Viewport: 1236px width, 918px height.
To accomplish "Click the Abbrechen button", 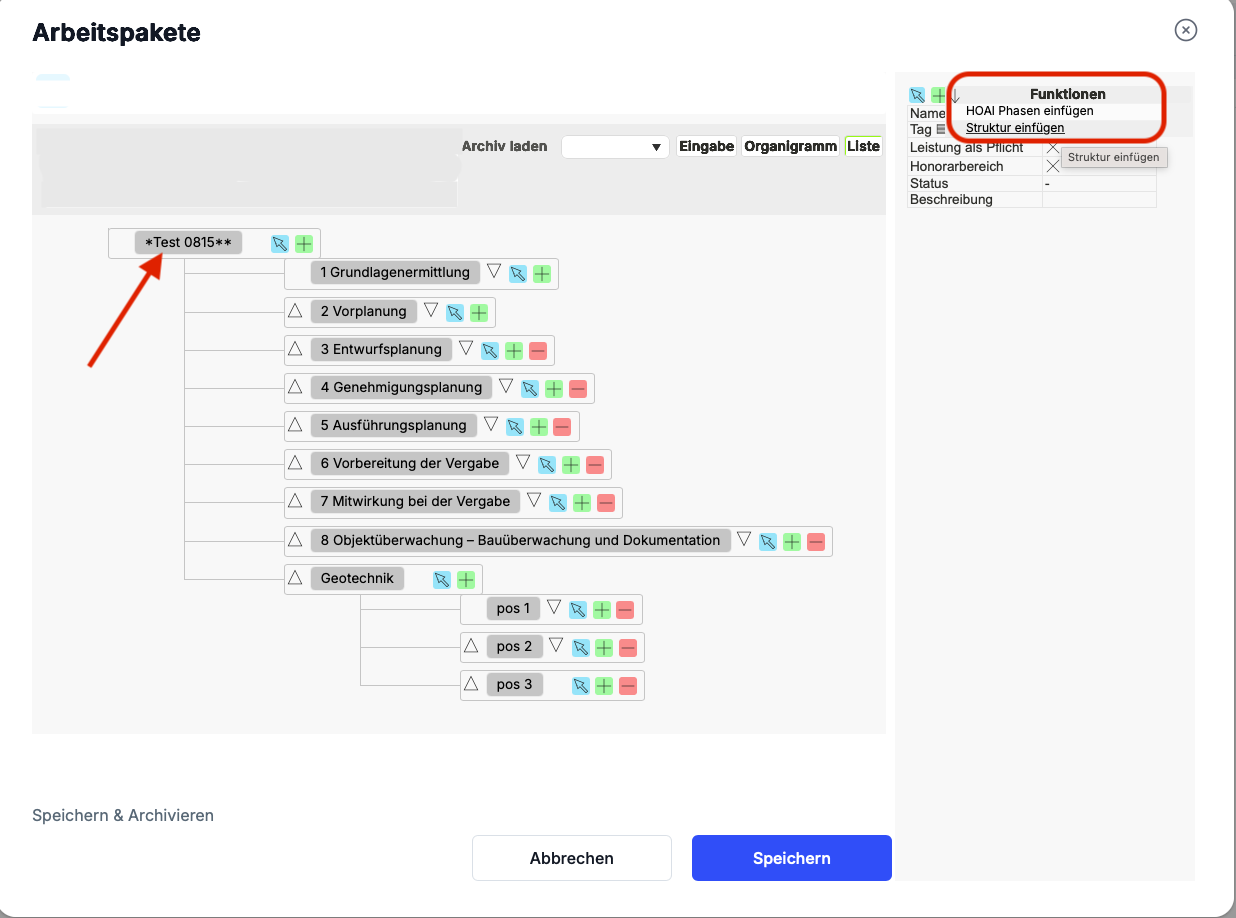I will pos(572,858).
